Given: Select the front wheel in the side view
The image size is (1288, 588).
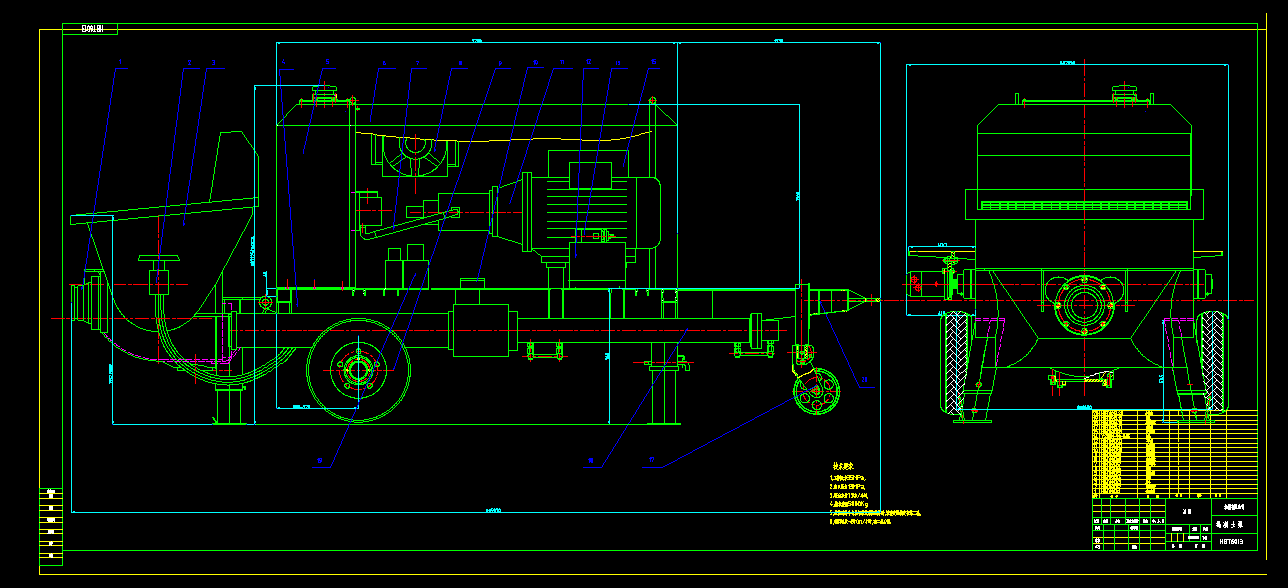Looking at the screenshot, I should click(358, 370).
